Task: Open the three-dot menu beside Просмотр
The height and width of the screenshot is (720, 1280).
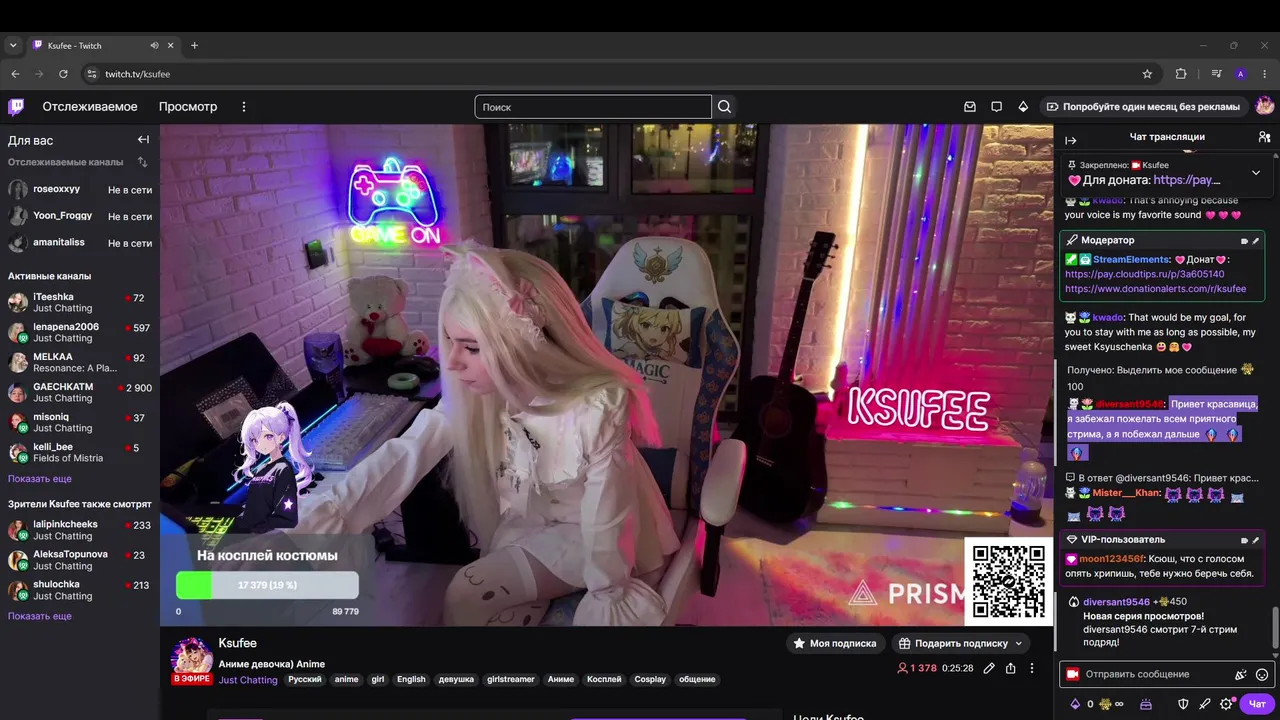Action: point(243,107)
